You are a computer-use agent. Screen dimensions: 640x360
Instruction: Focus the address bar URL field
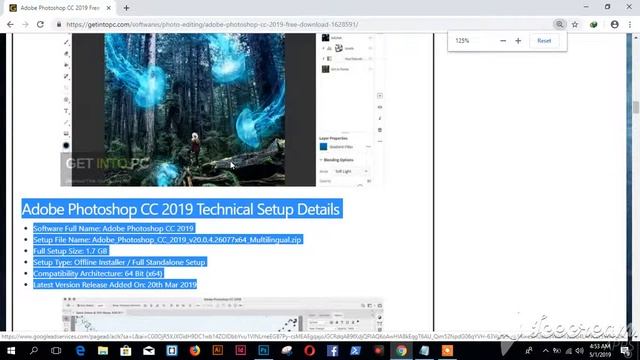tap(302, 24)
